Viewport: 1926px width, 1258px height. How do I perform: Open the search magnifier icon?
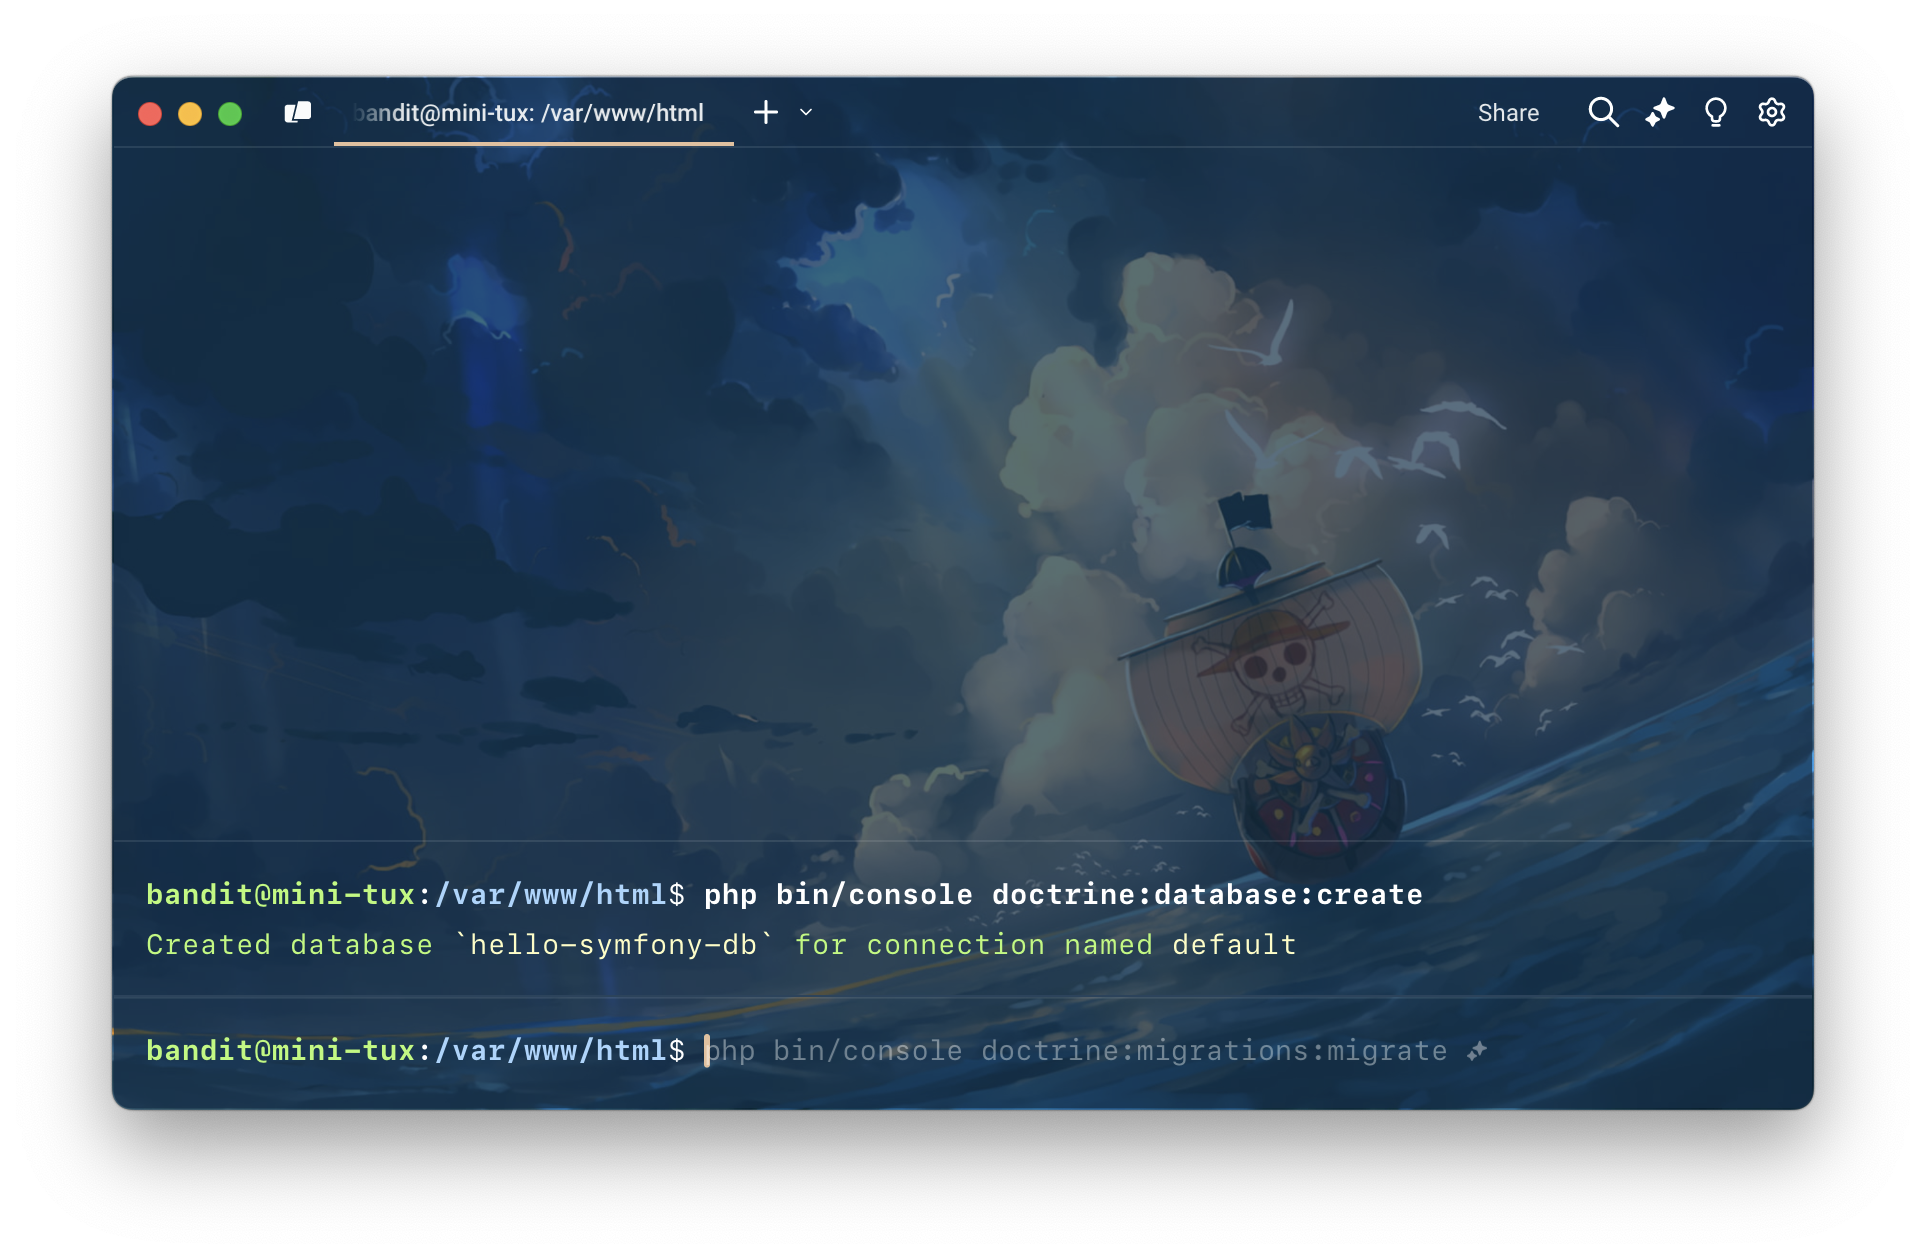pos(1603,112)
